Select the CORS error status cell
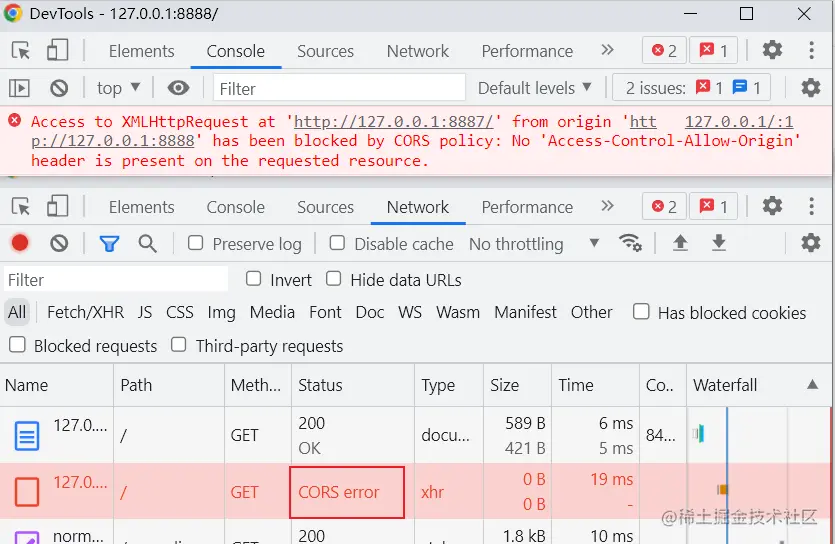This screenshot has width=835, height=544. click(x=347, y=492)
